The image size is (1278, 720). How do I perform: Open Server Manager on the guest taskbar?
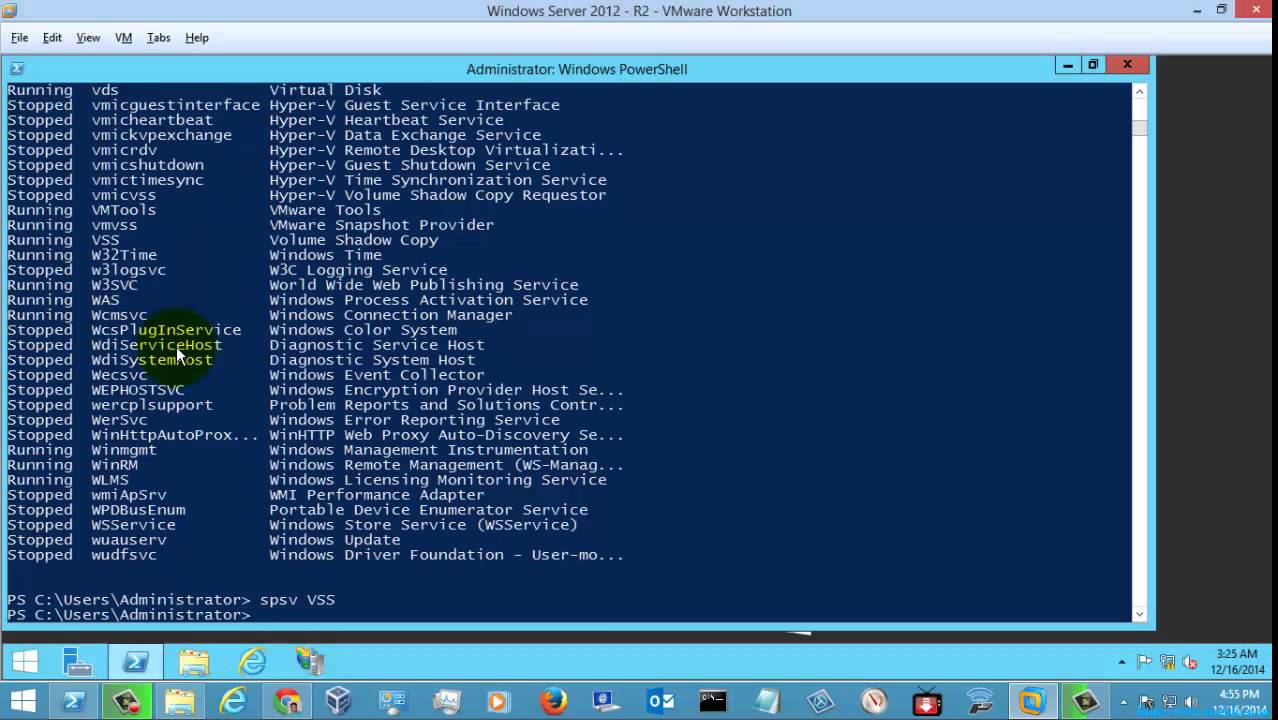coord(77,662)
